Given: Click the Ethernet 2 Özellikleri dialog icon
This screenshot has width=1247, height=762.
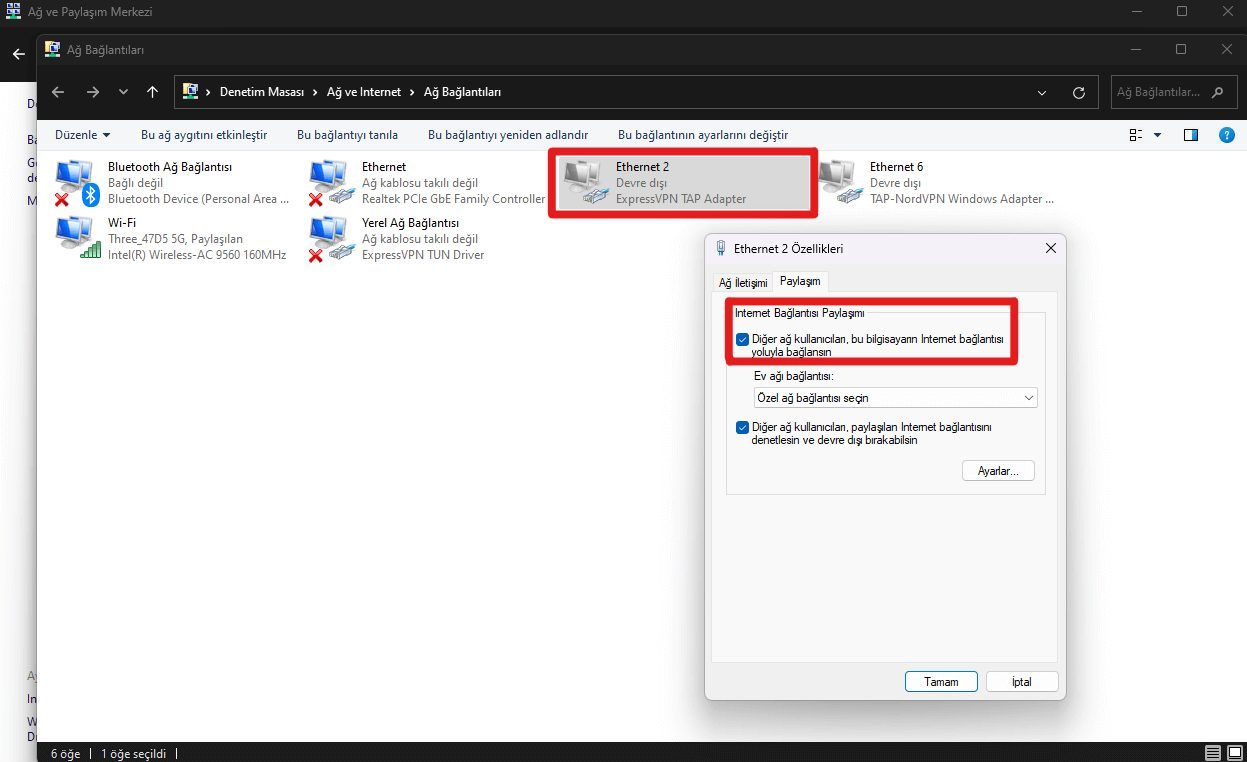Looking at the screenshot, I should click(721, 248).
